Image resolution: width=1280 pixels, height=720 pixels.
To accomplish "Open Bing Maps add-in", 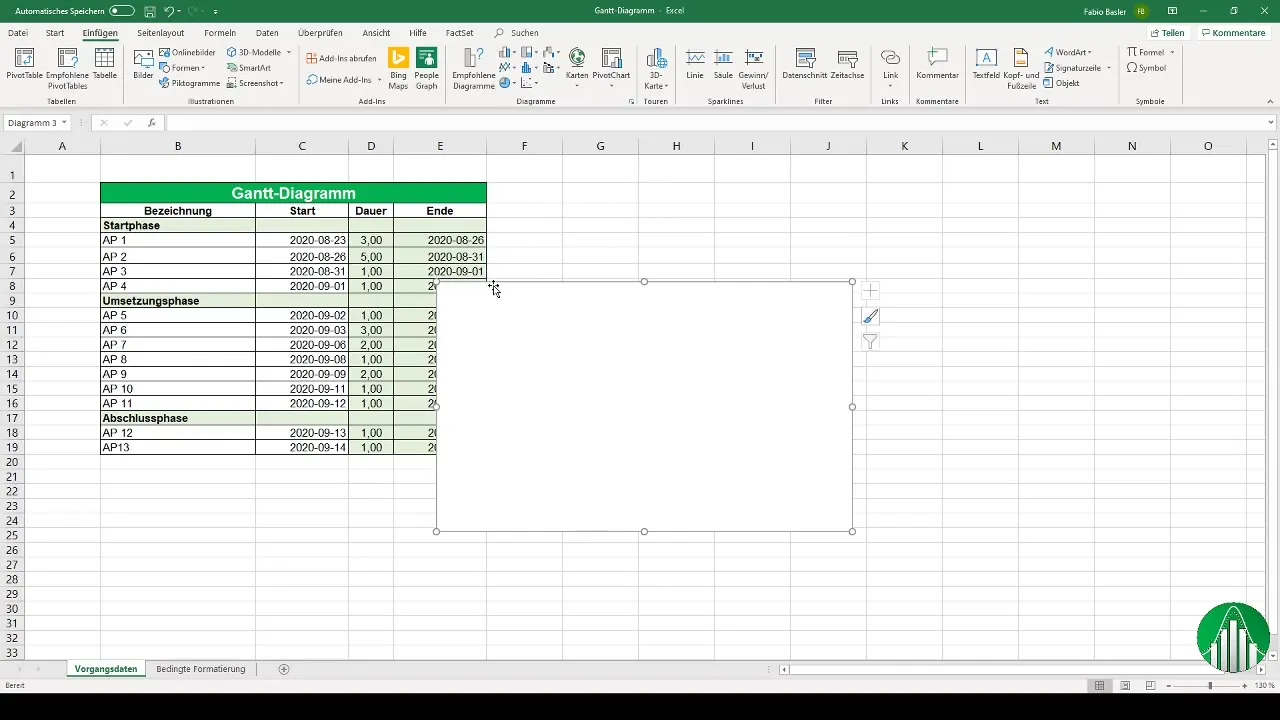I will 399,68.
